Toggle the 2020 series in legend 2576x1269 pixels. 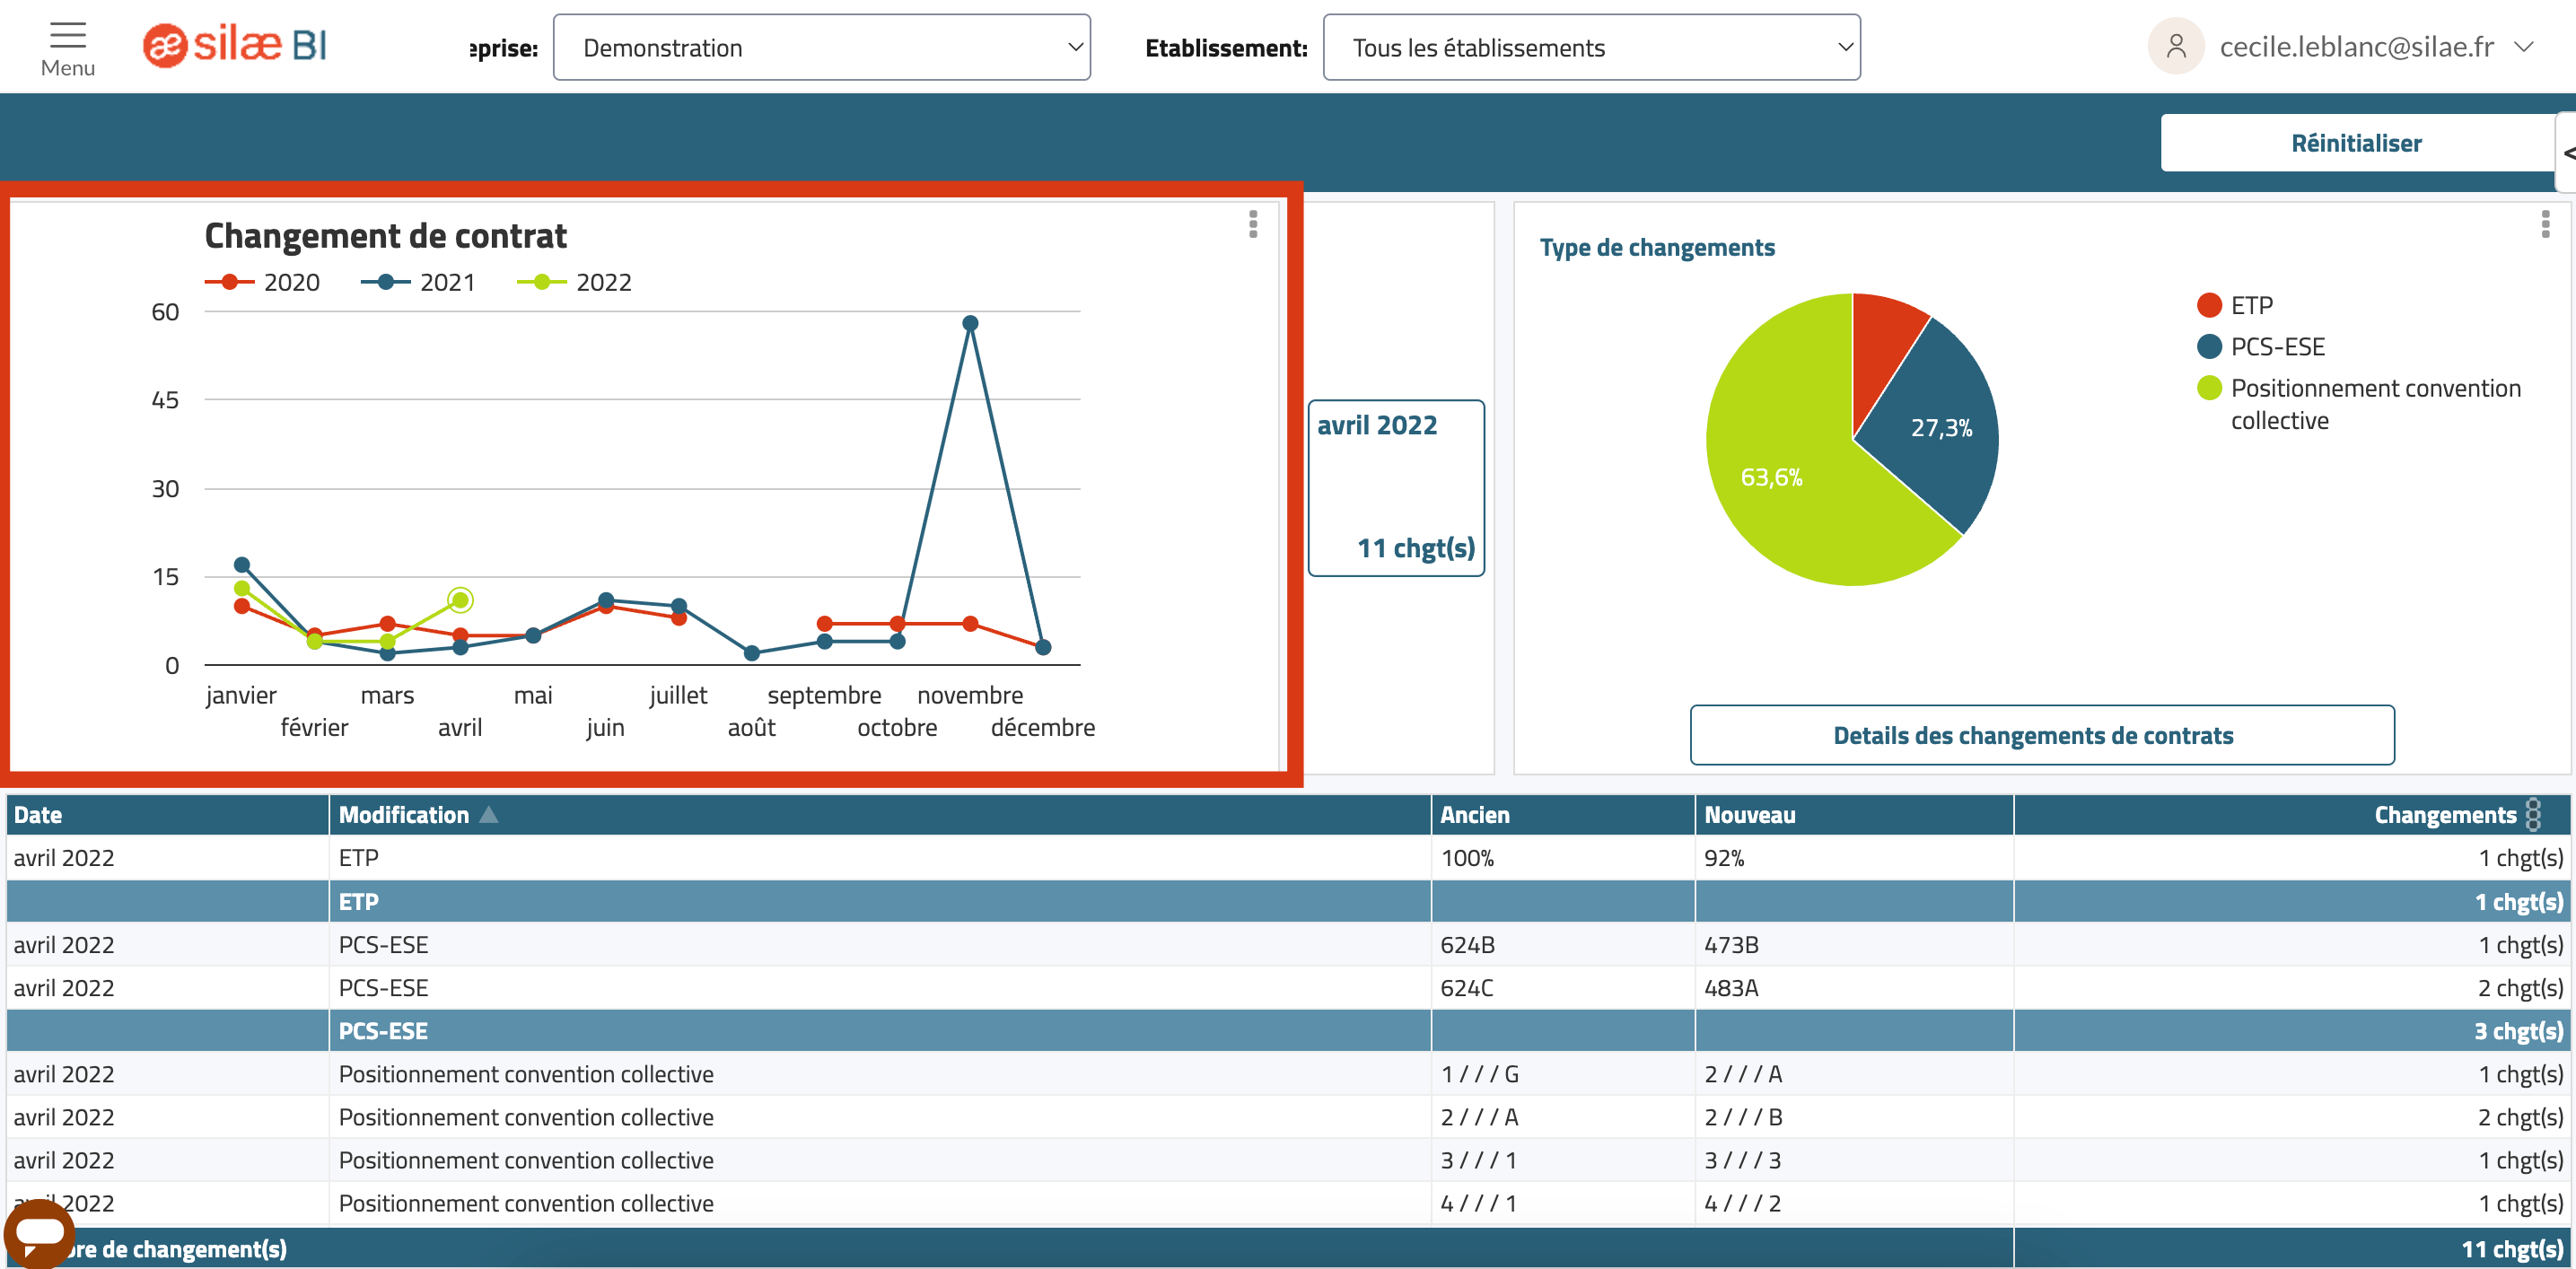(262, 282)
